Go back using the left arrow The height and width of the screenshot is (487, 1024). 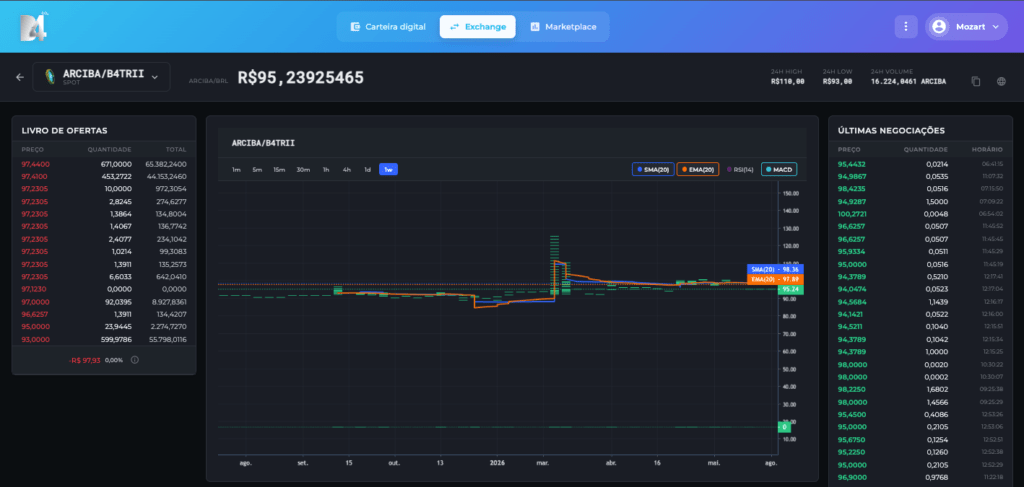click(x=20, y=77)
